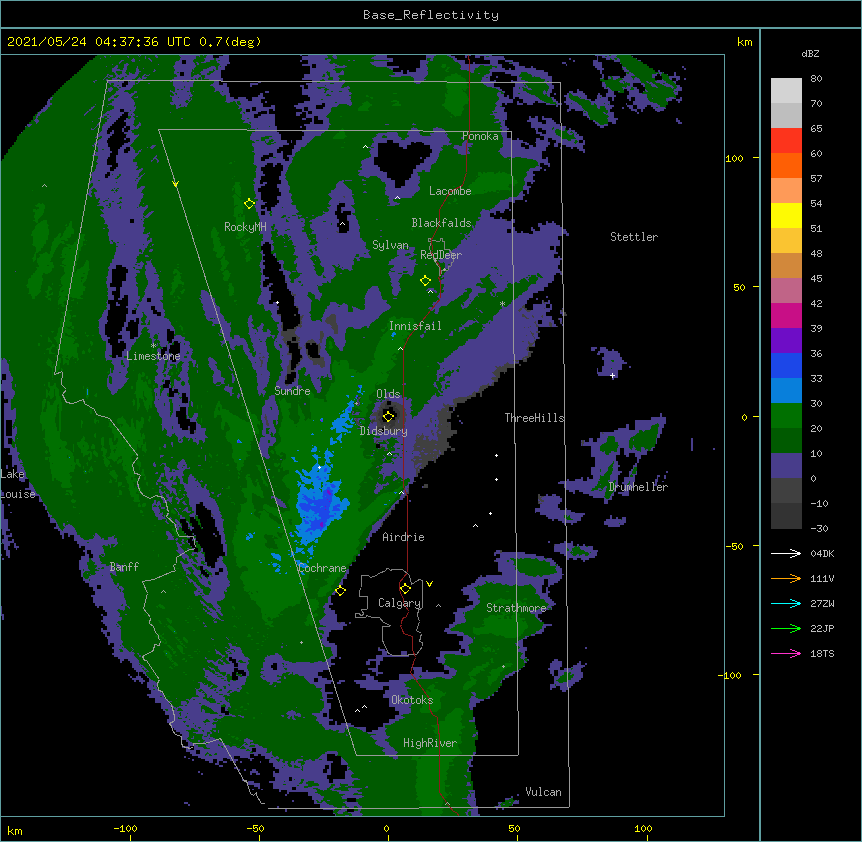862x842 pixels.
Task: Click the yellow diamond marker inside Calgary outline
Action: (x=405, y=589)
